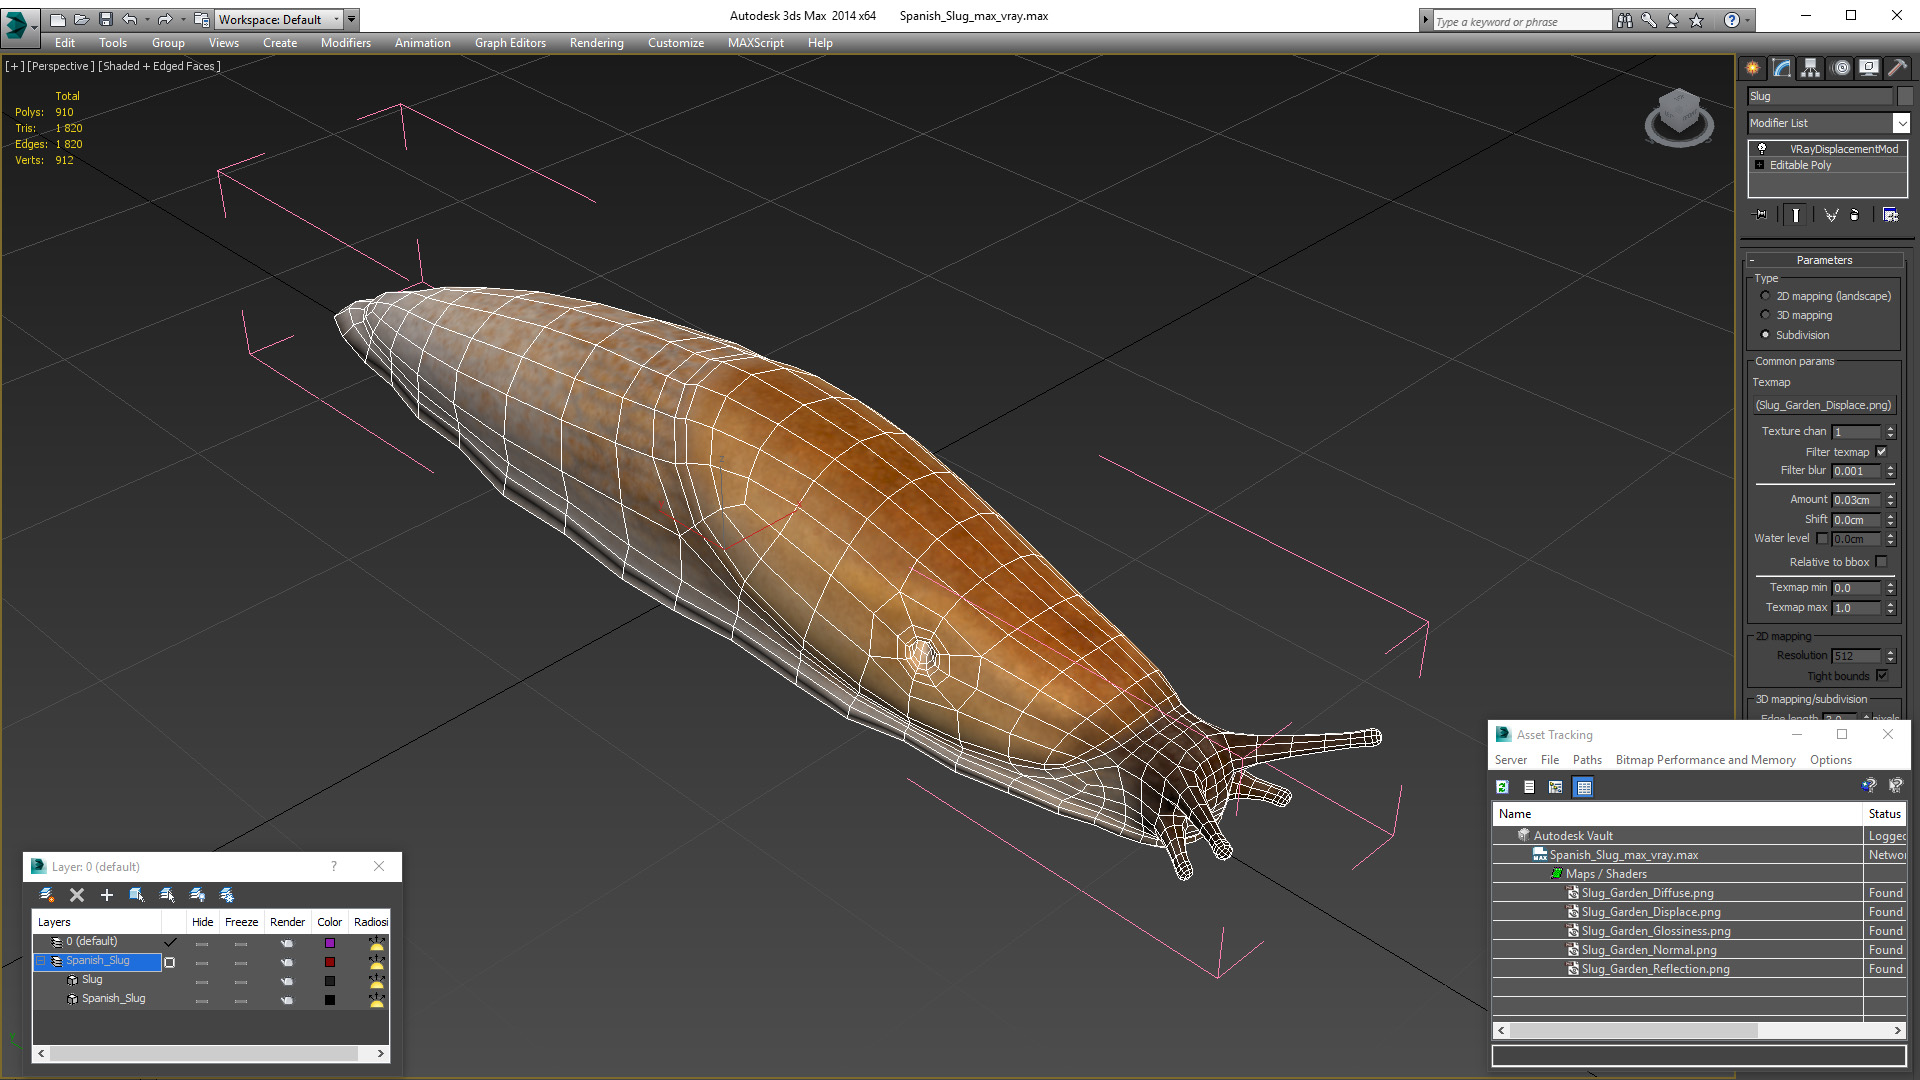Open the Rendering menu
The height and width of the screenshot is (1080, 1920).
point(597,43)
